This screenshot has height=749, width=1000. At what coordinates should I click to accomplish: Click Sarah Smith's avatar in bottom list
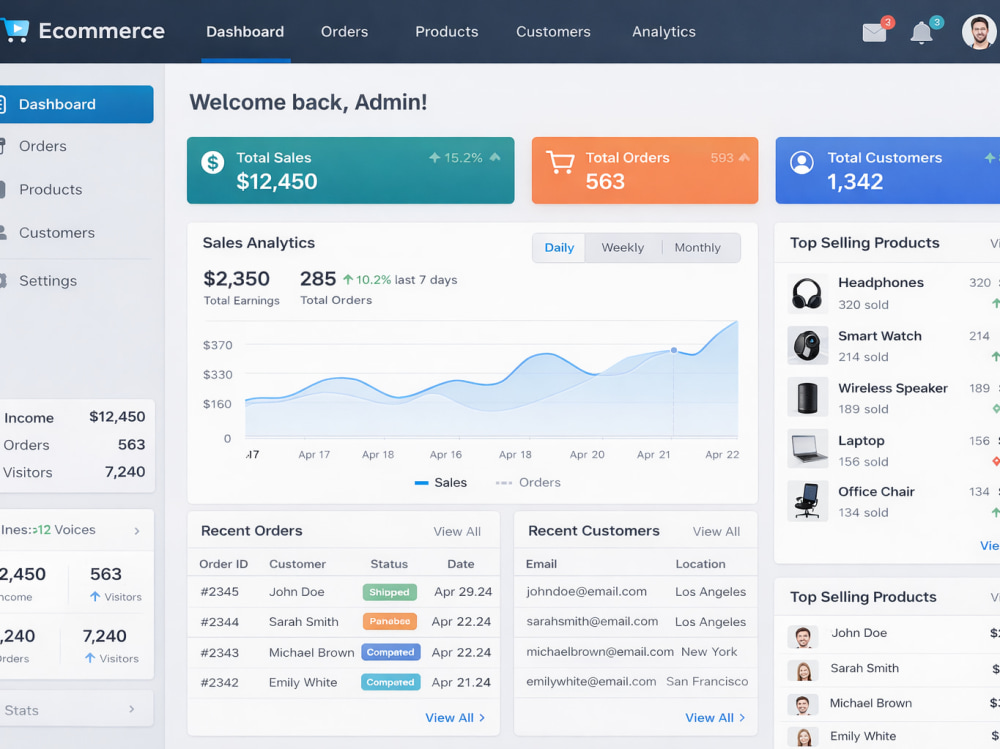(x=803, y=671)
